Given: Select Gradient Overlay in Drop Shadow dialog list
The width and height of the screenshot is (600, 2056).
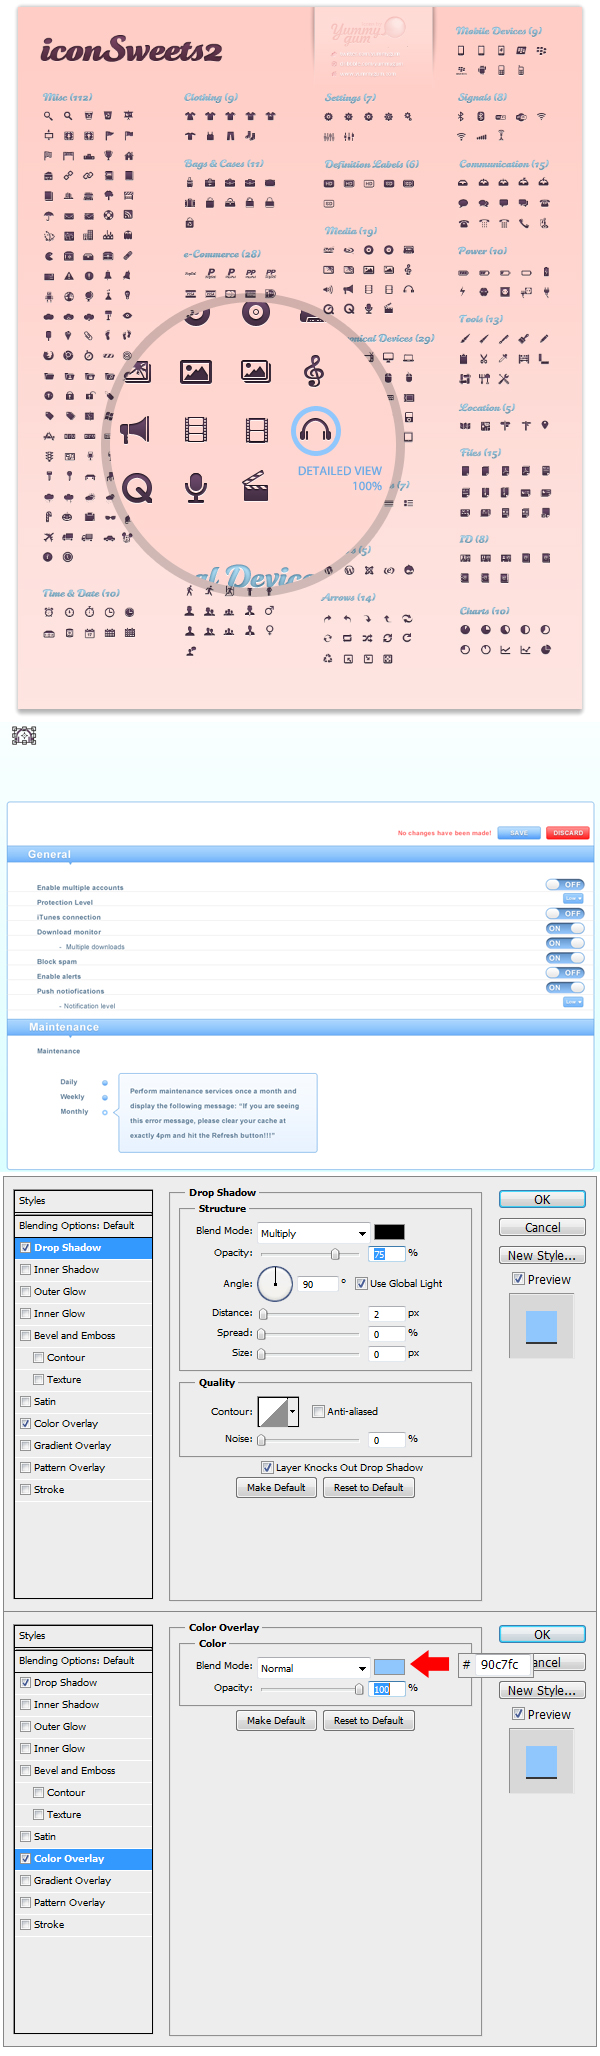Looking at the screenshot, I should tap(72, 1445).
